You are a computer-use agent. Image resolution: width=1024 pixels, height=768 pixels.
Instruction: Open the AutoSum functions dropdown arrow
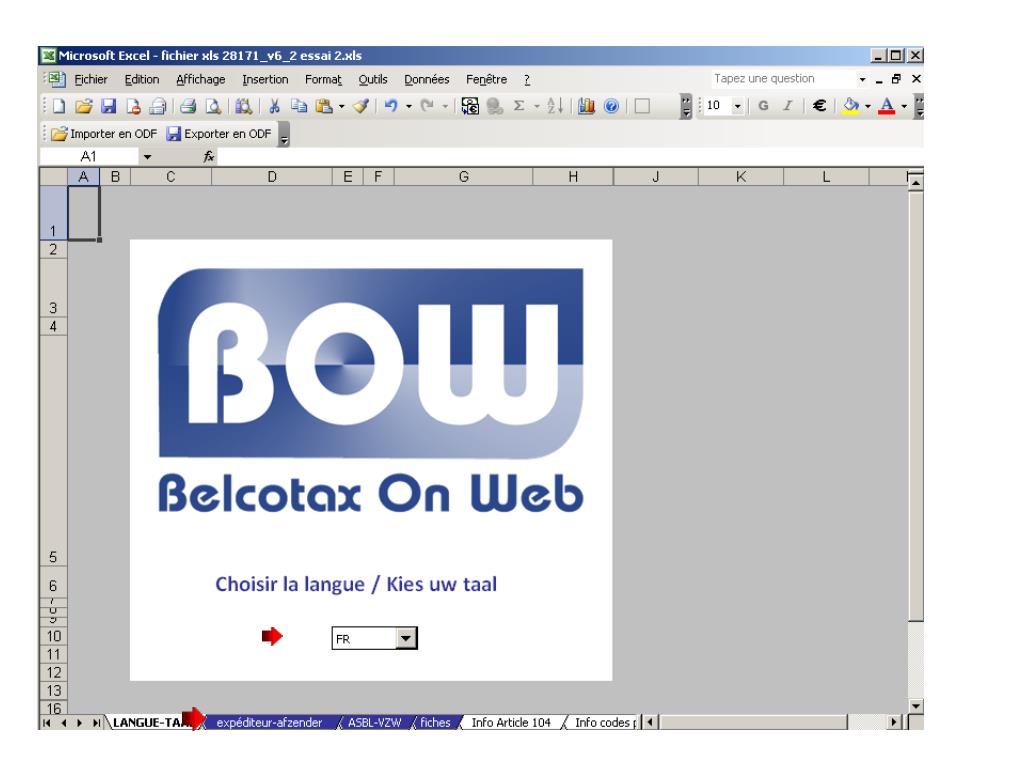537,106
